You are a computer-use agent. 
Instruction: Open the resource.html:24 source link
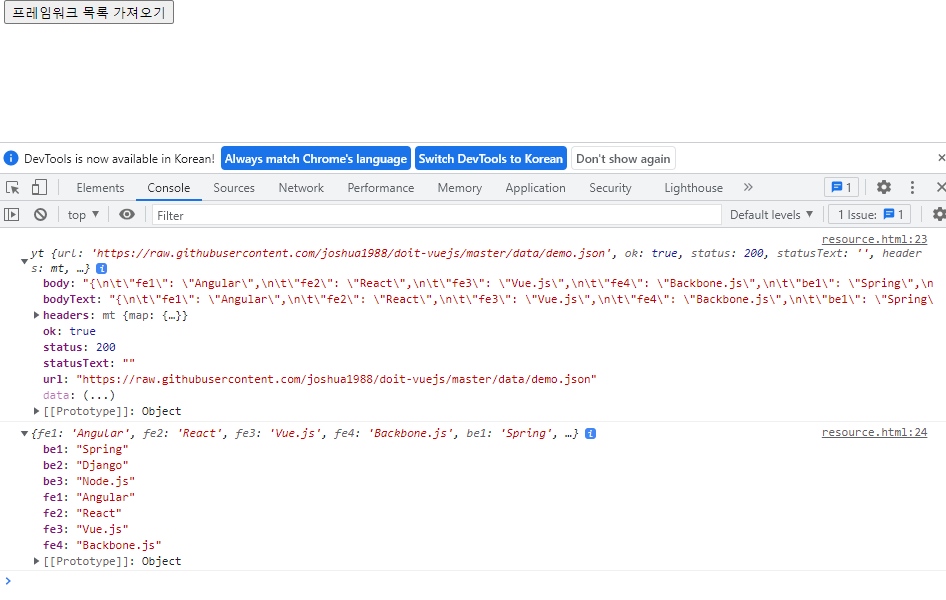874,432
